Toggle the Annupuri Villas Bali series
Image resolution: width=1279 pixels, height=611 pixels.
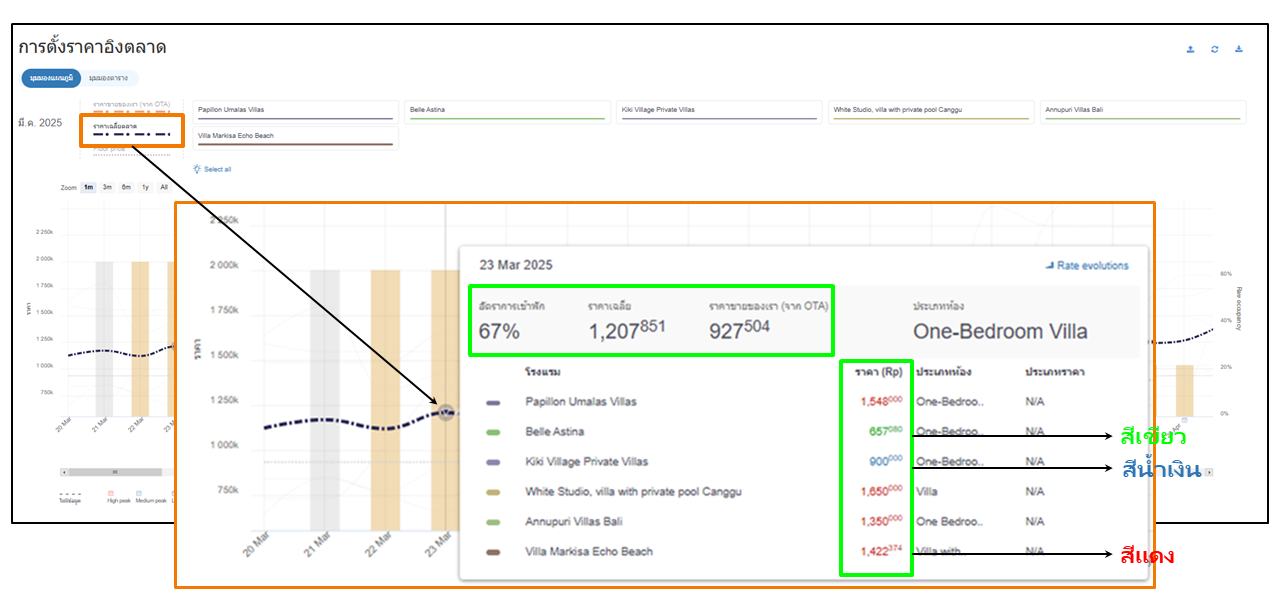point(1141,112)
